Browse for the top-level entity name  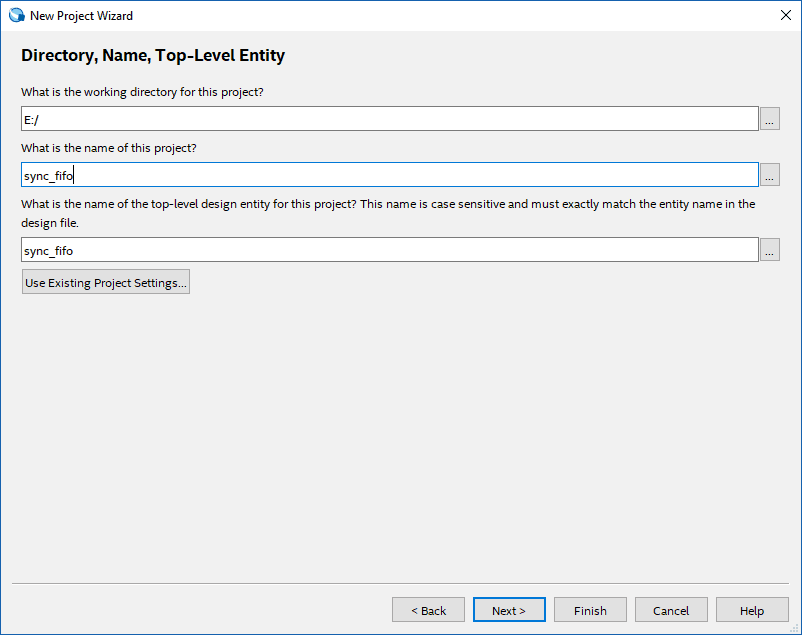pyautogui.click(x=769, y=250)
